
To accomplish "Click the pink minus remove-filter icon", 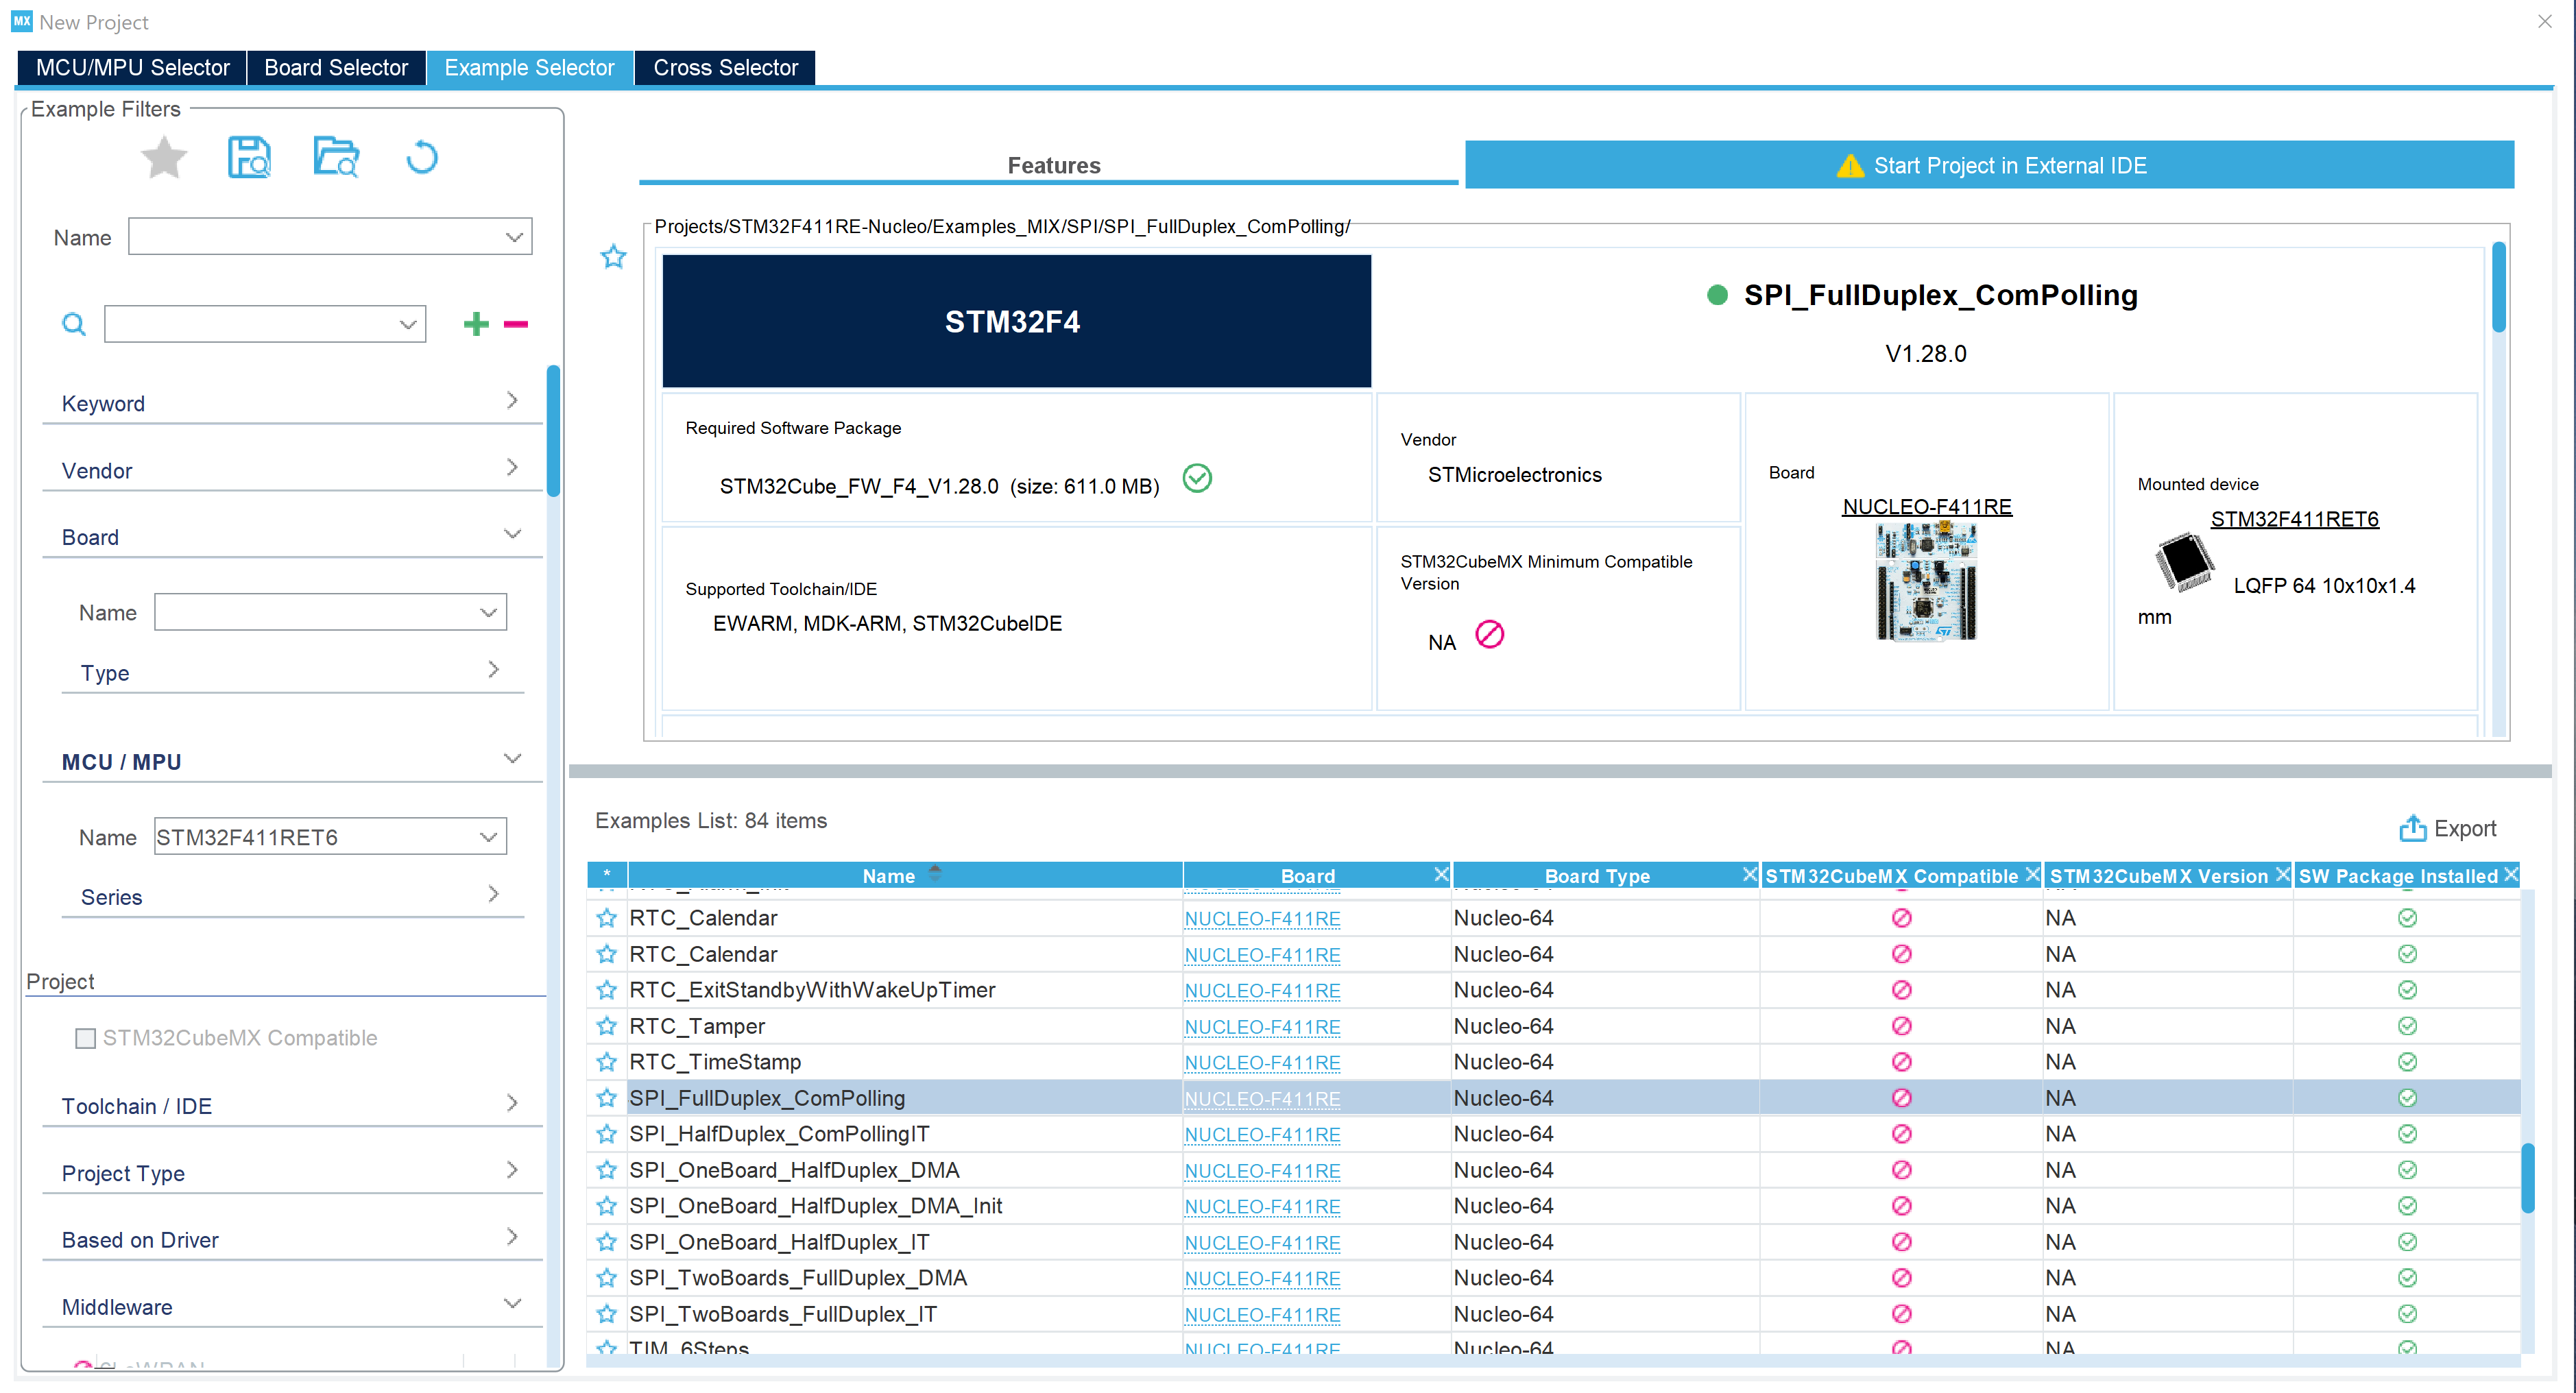I will [516, 323].
